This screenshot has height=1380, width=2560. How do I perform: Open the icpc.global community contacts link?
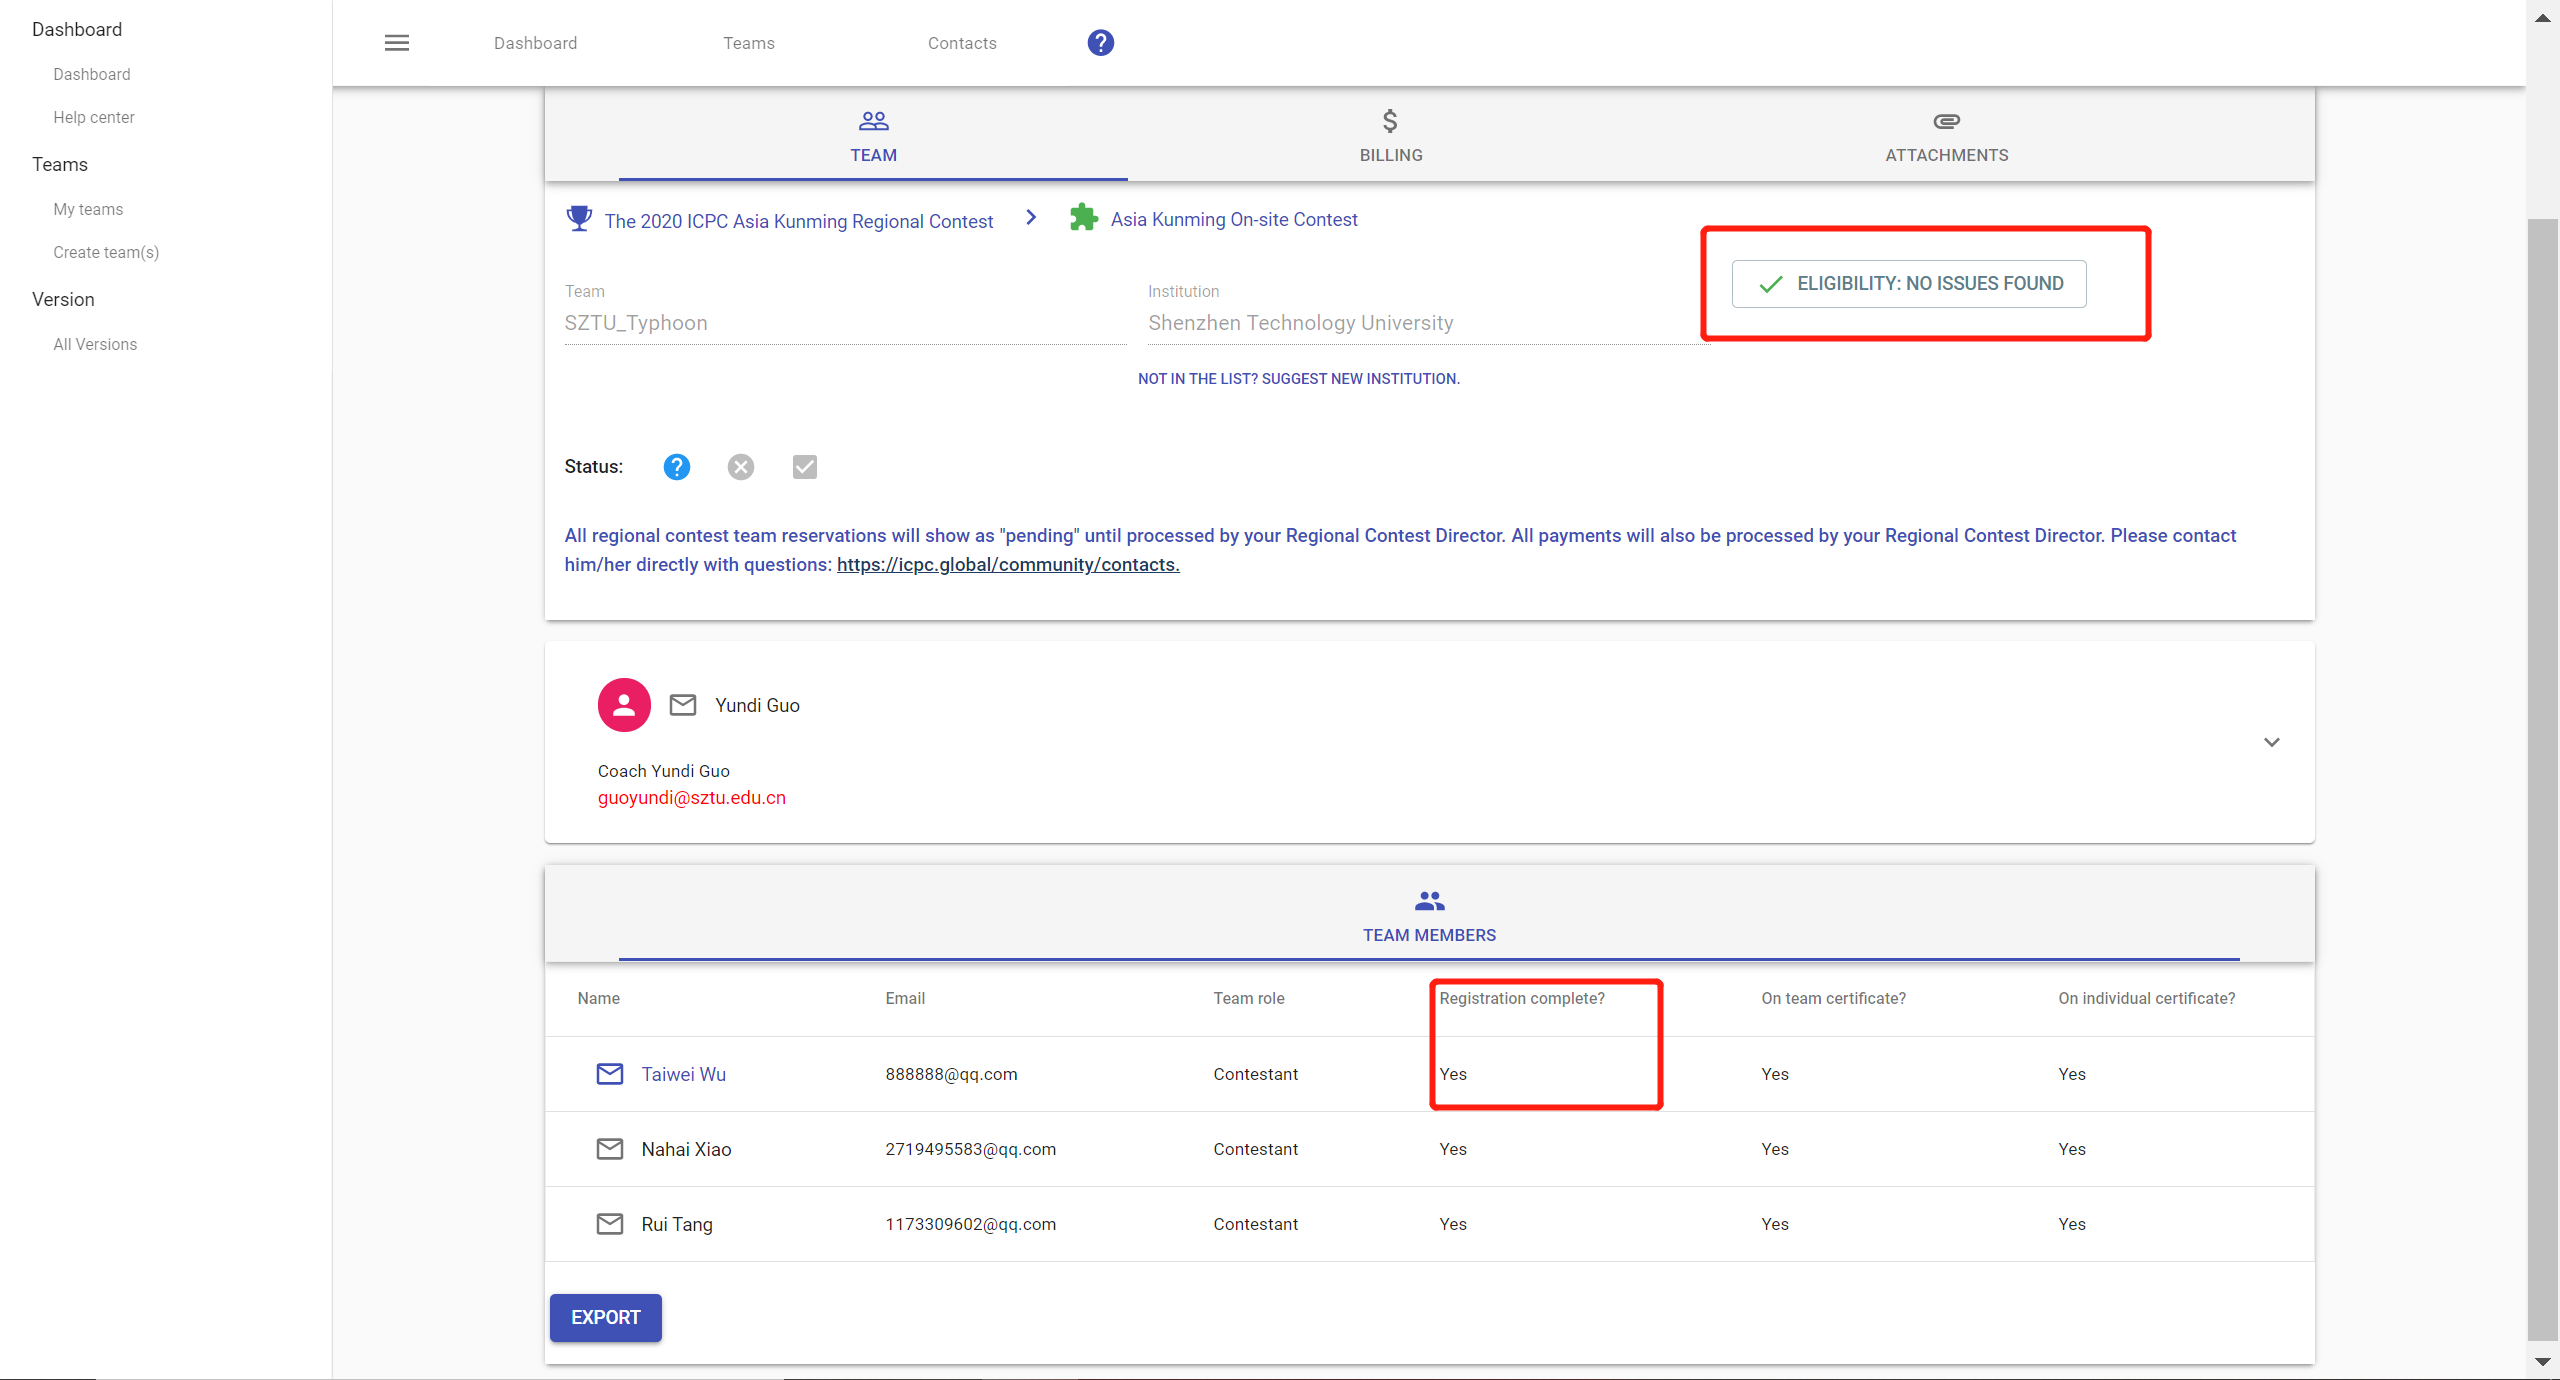(x=1008, y=565)
